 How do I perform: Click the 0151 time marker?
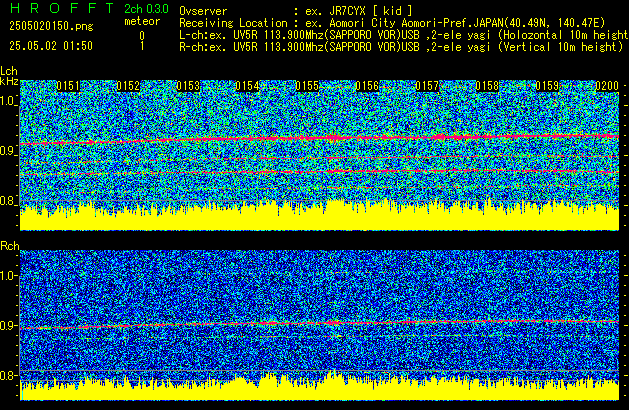coord(68,86)
